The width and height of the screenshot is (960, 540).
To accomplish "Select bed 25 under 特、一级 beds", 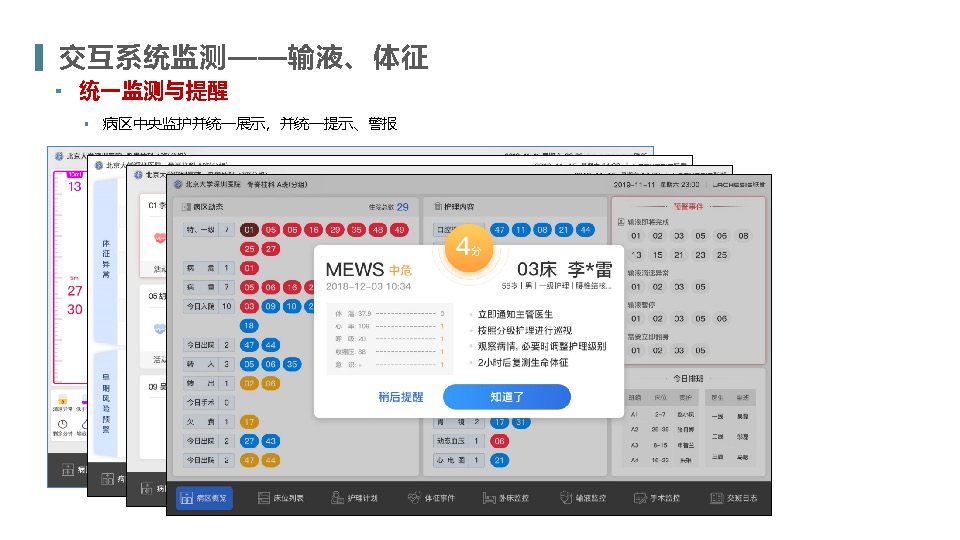I will click(x=249, y=249).
